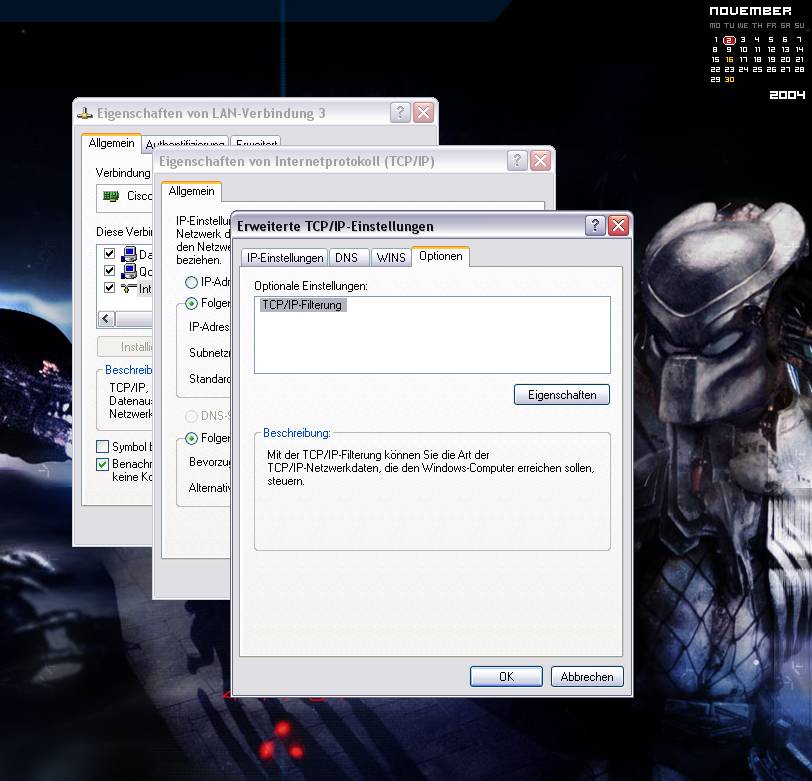Select TCP/IP-Filterung in the list
This screenshot has width=812, height=781.
302,305
